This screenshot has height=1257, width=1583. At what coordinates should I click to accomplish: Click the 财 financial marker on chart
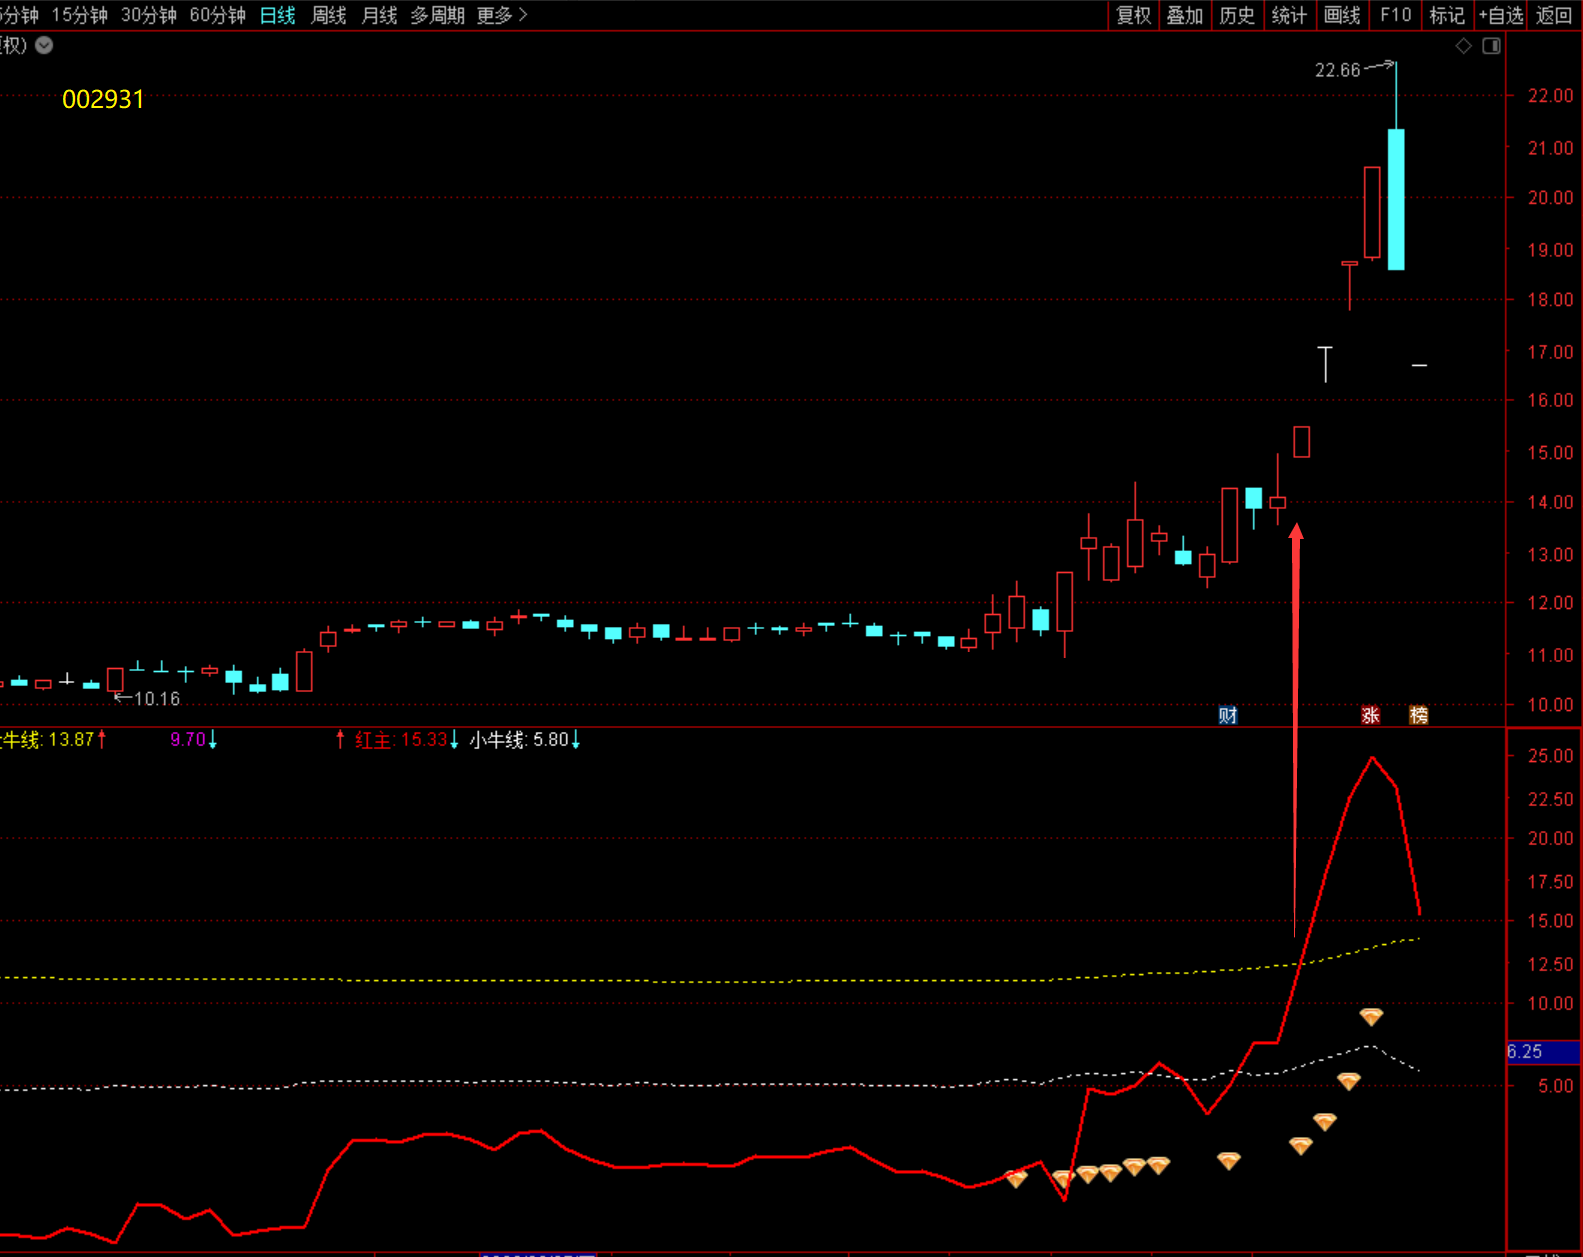[1228, 715]
